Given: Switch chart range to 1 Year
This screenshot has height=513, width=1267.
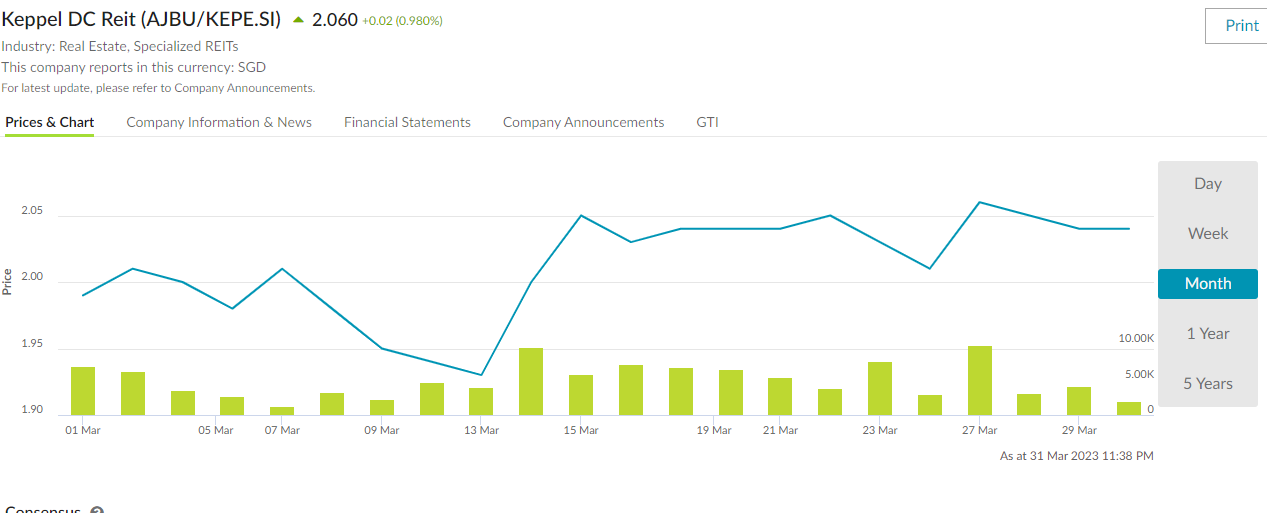Looking at the screenshot, I should (x=1208, y=334).
